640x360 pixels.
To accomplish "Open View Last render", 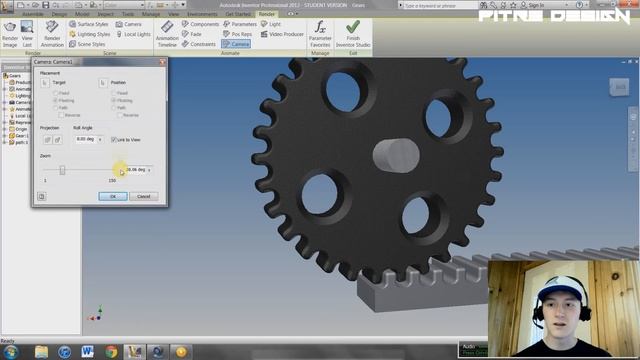I will (27, 34).
